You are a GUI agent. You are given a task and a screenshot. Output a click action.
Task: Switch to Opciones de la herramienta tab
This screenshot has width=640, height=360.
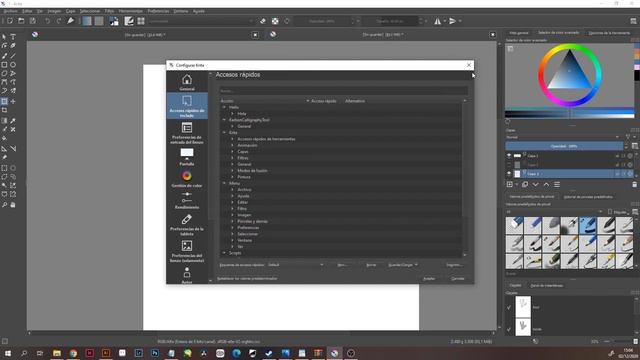click(x=609, y=33)
